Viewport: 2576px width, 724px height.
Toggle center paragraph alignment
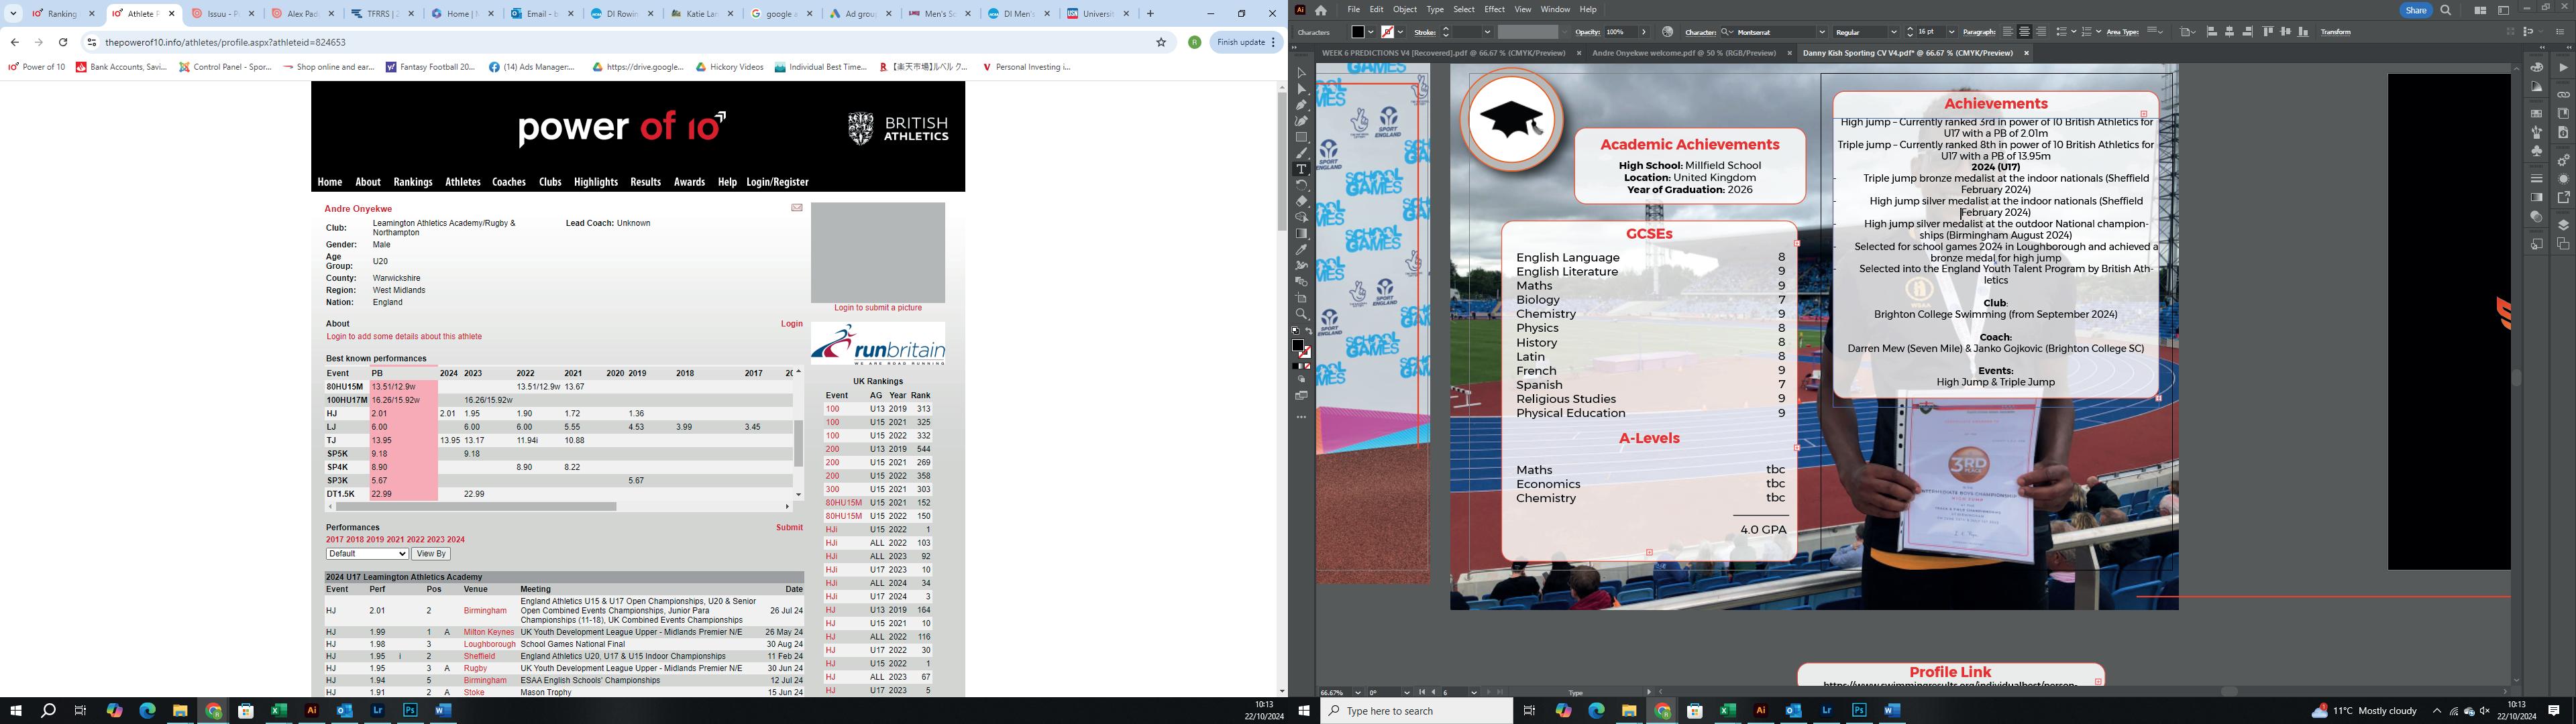point(2024,32)
